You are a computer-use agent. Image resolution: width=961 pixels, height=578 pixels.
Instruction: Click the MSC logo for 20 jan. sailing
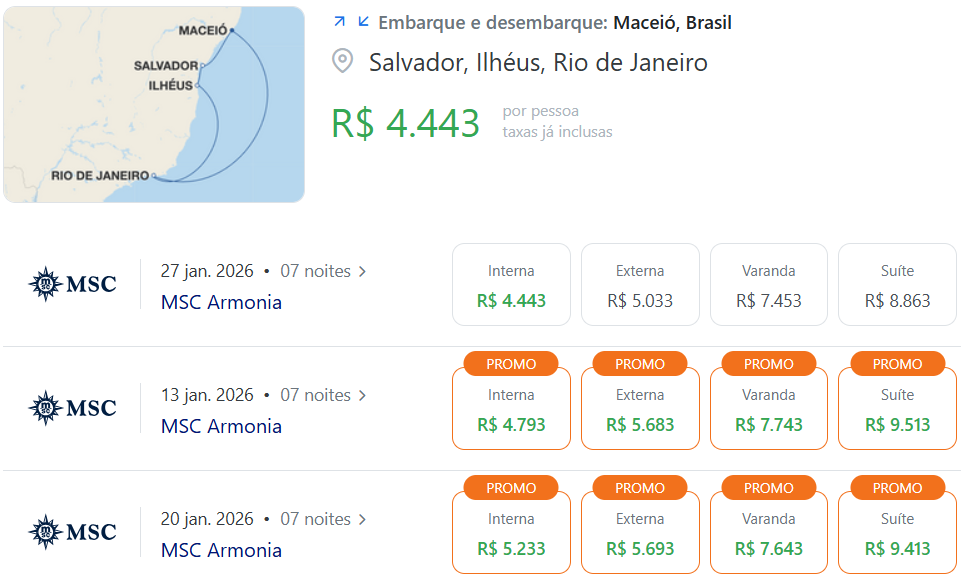point(72,531)
